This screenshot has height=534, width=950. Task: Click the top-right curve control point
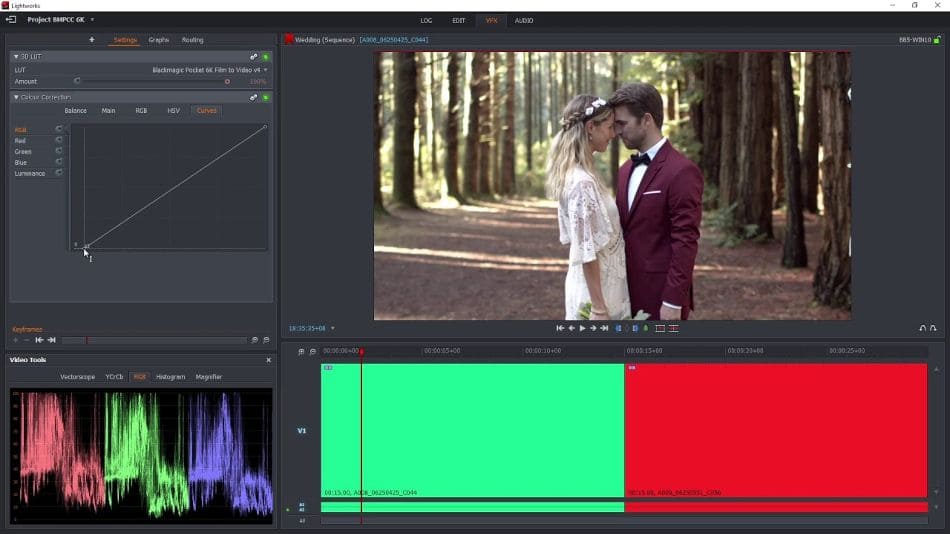265,127
